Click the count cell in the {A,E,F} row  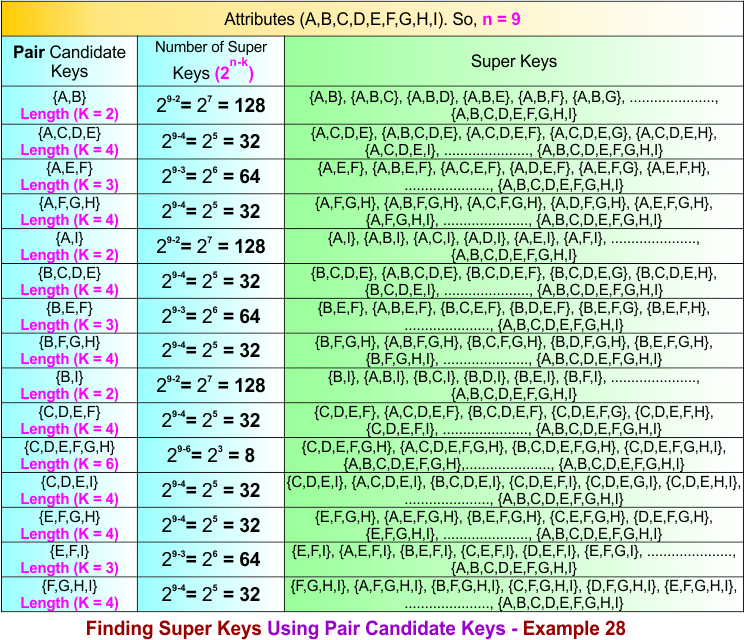coord(211,176)
